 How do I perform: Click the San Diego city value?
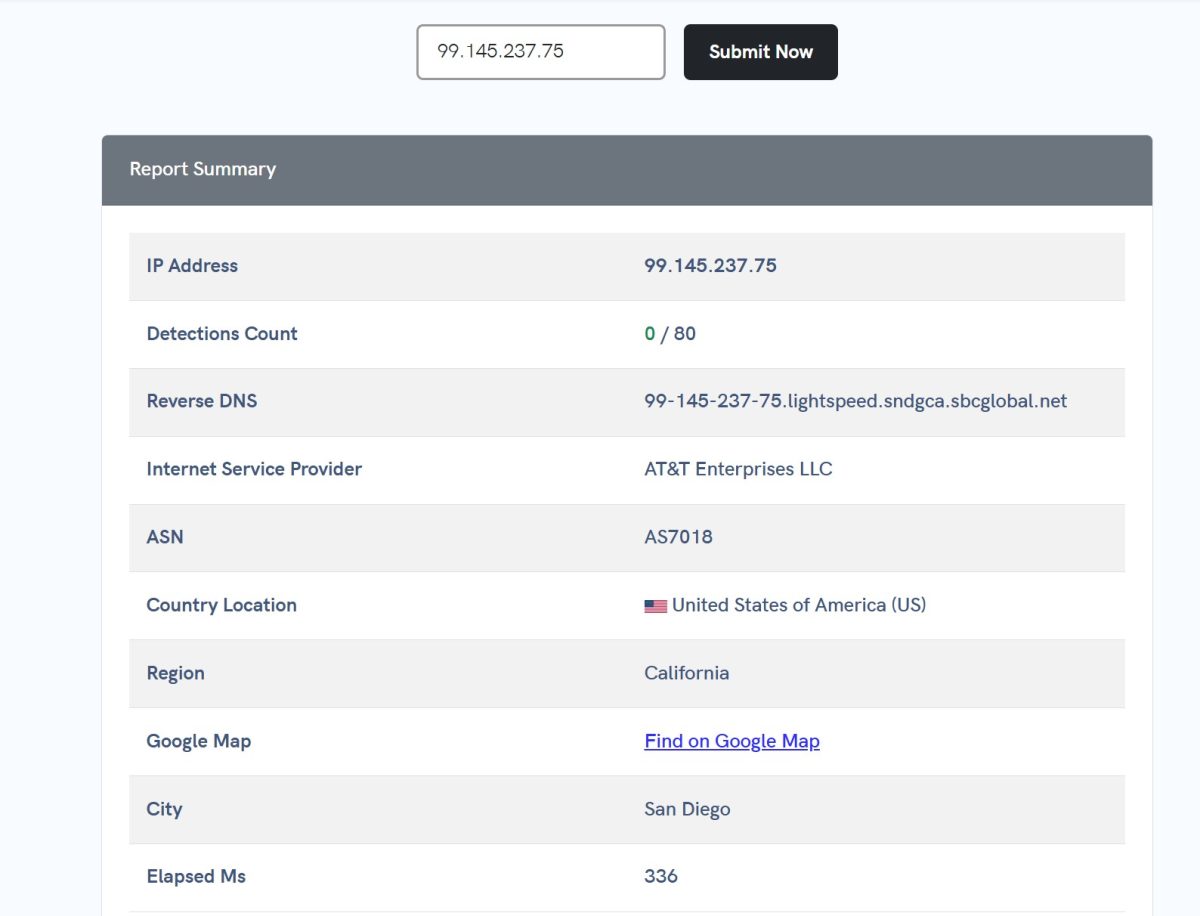tap(687, 809)
